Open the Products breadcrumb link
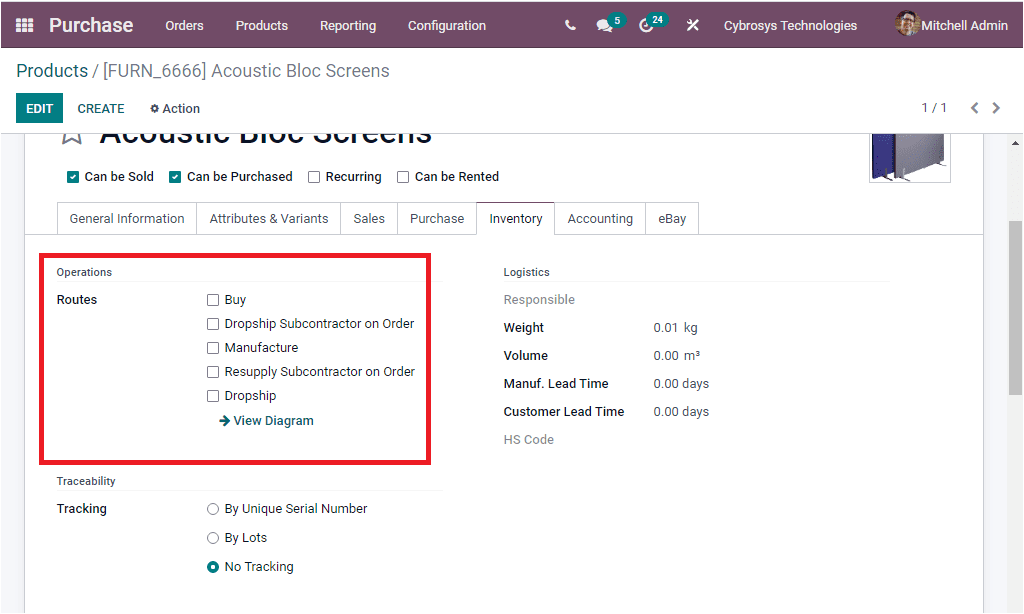 52,71
